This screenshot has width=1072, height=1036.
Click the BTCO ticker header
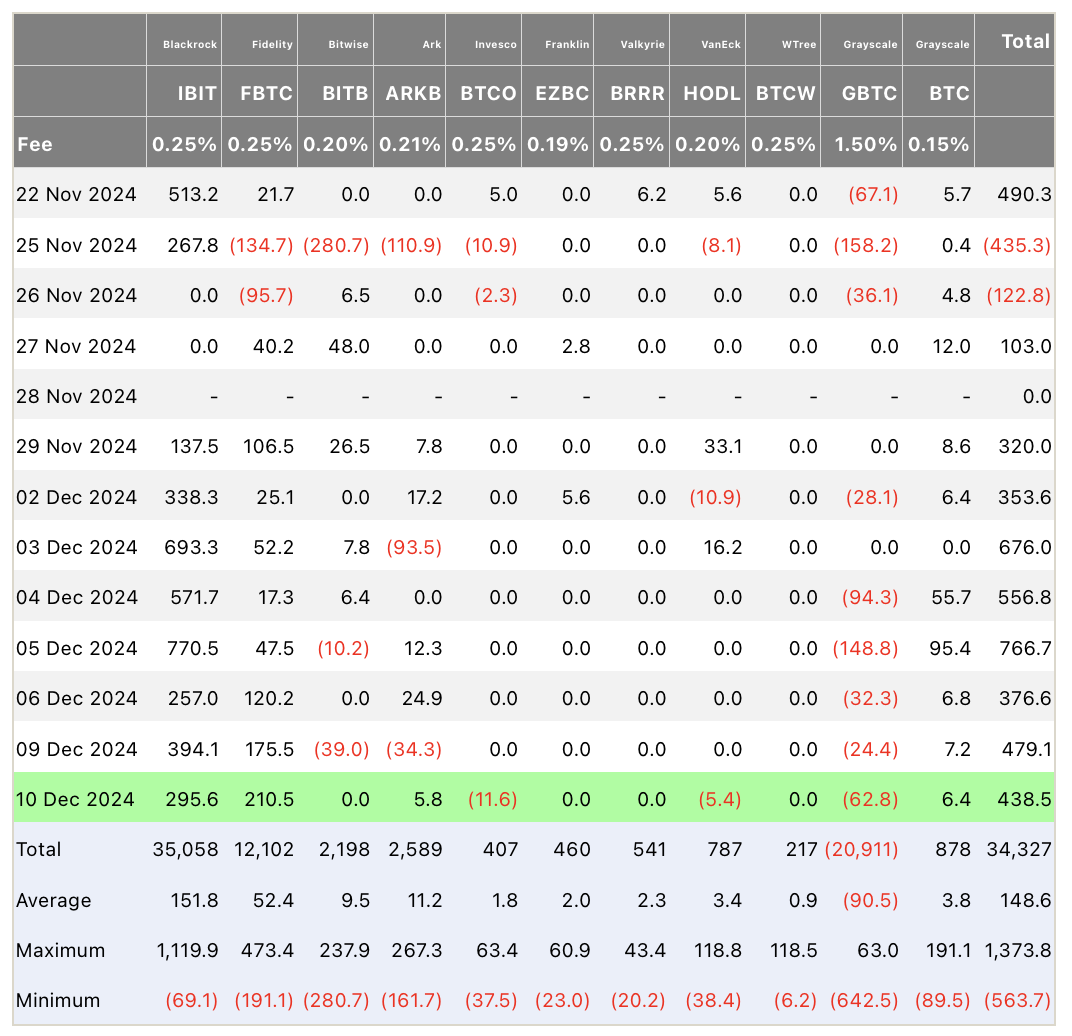(488, 93)
